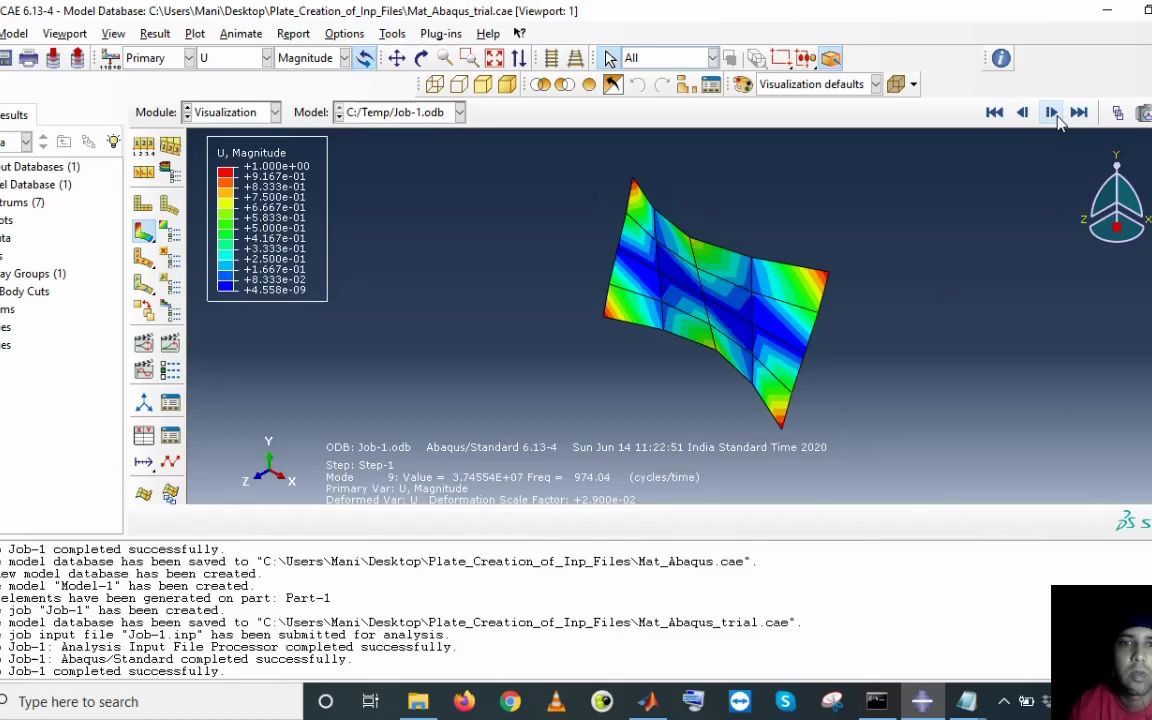Viewport: 1152px width, 720px height.
Task: Enable the query information tool
Action: 1000,58
